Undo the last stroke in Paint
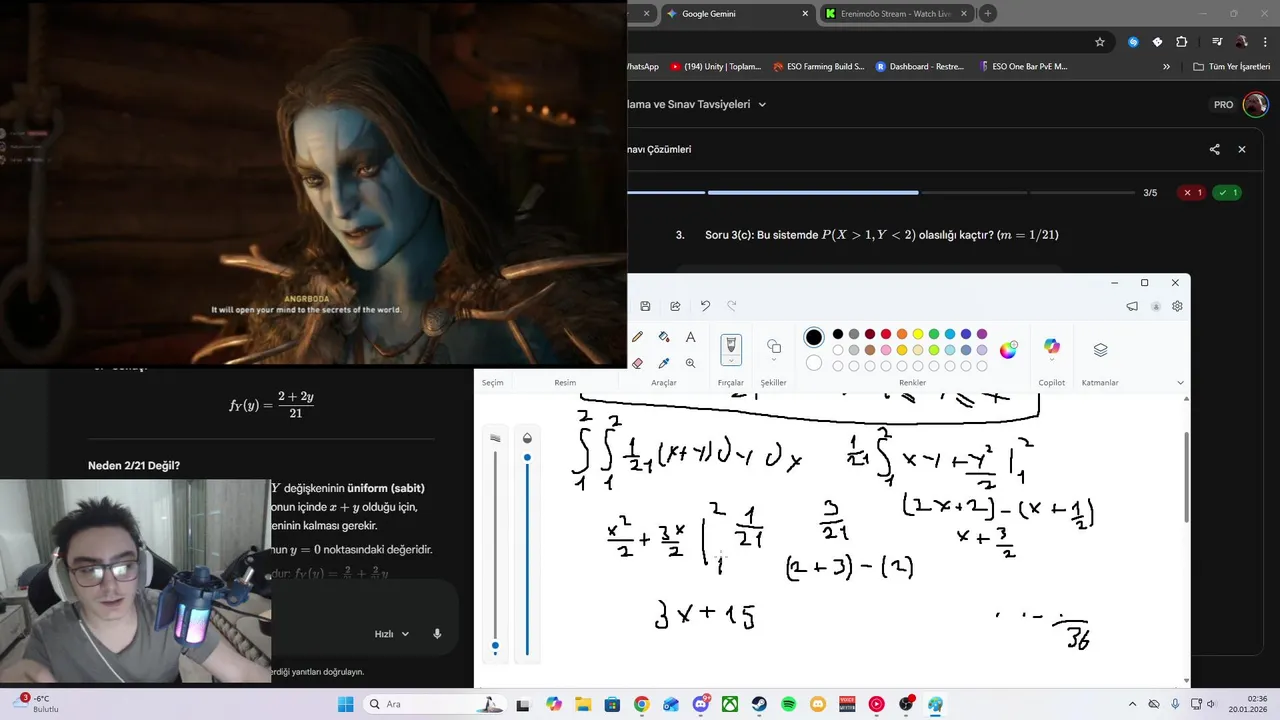Image resolution: width=1280 pixels, height=720 pixels. tap(705, 306)
